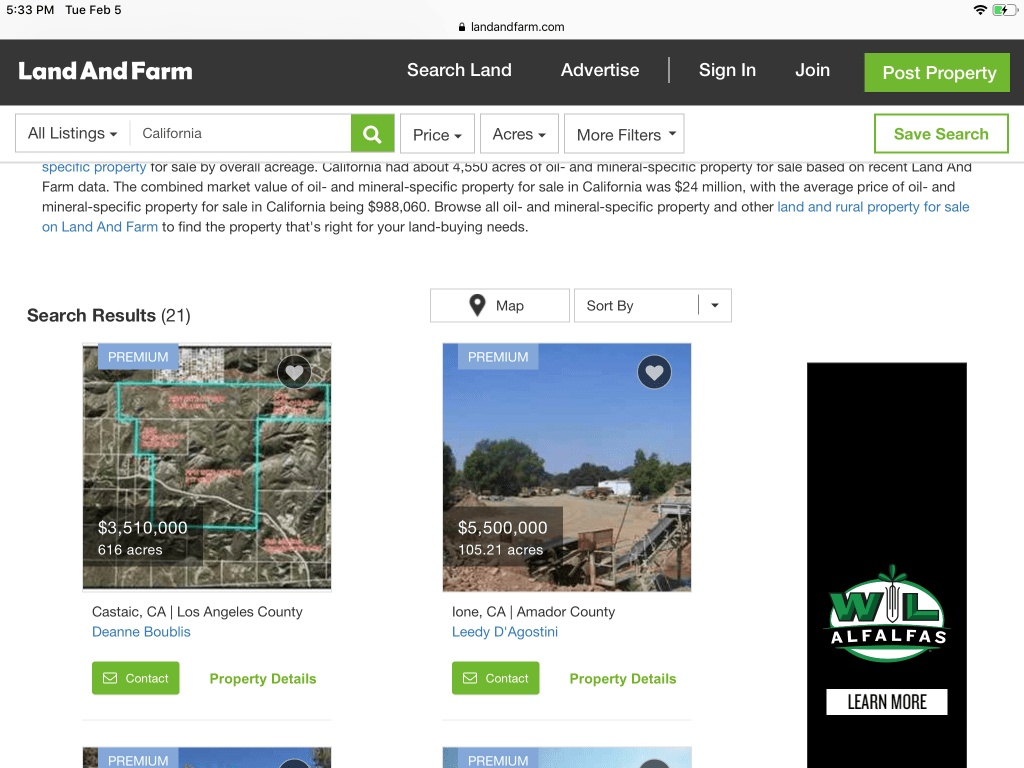The image size is (1024, 768).
Task: Favorite the Castaic property with heart icon
Action: 294,372
